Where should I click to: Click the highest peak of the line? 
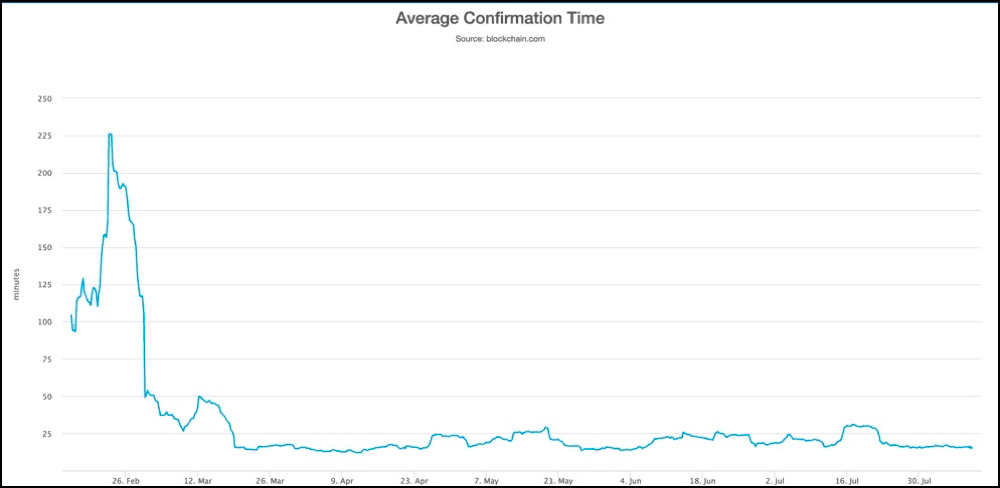(110, 134)
